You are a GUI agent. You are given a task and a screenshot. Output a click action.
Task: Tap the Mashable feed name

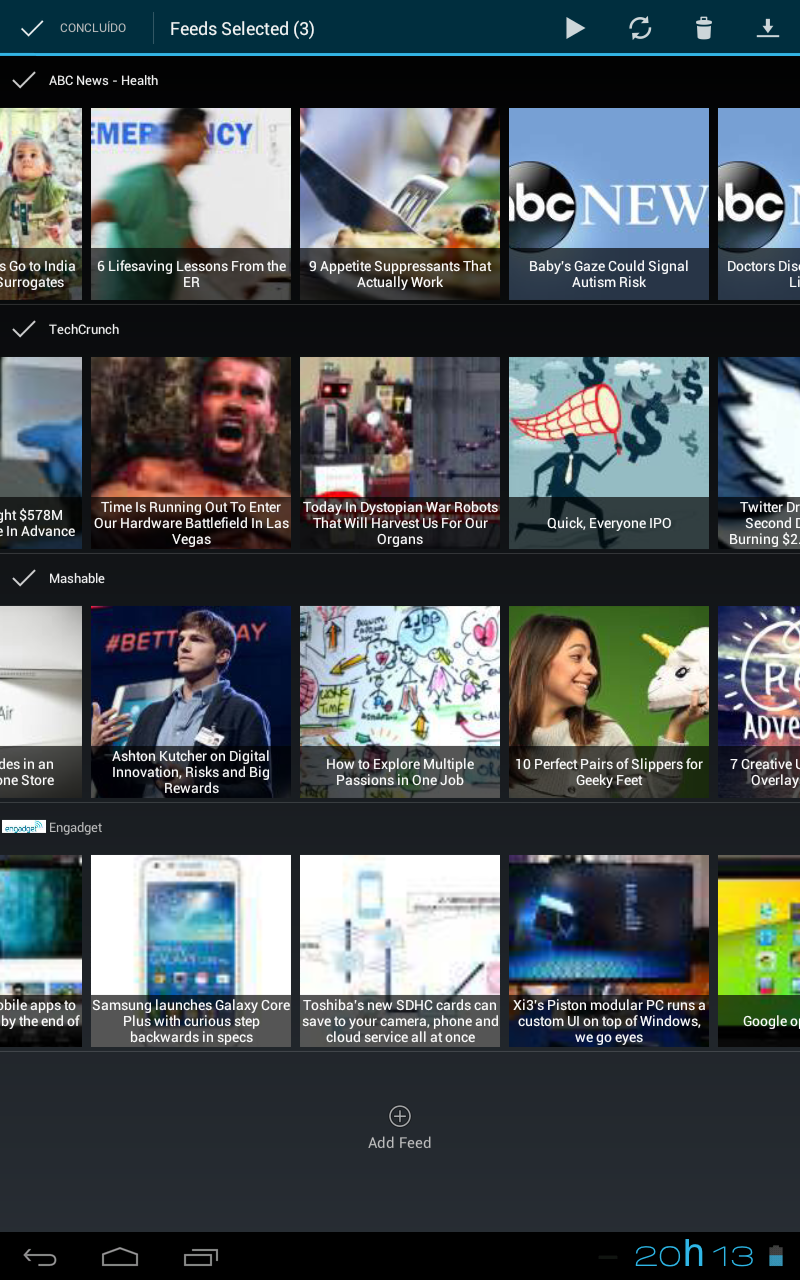[x=77, y=578]
